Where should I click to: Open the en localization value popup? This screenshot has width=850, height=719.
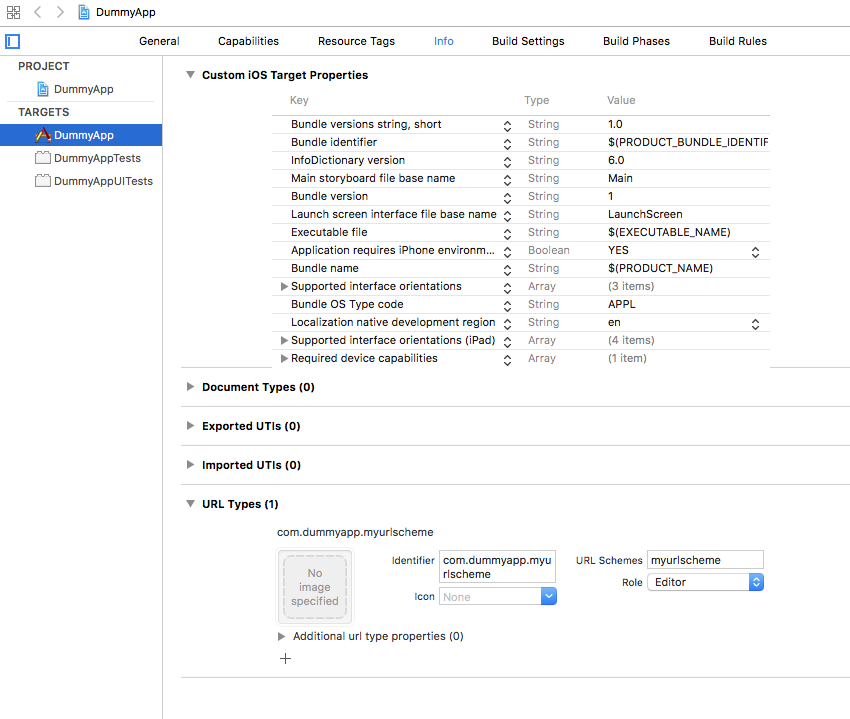point(755,324)
